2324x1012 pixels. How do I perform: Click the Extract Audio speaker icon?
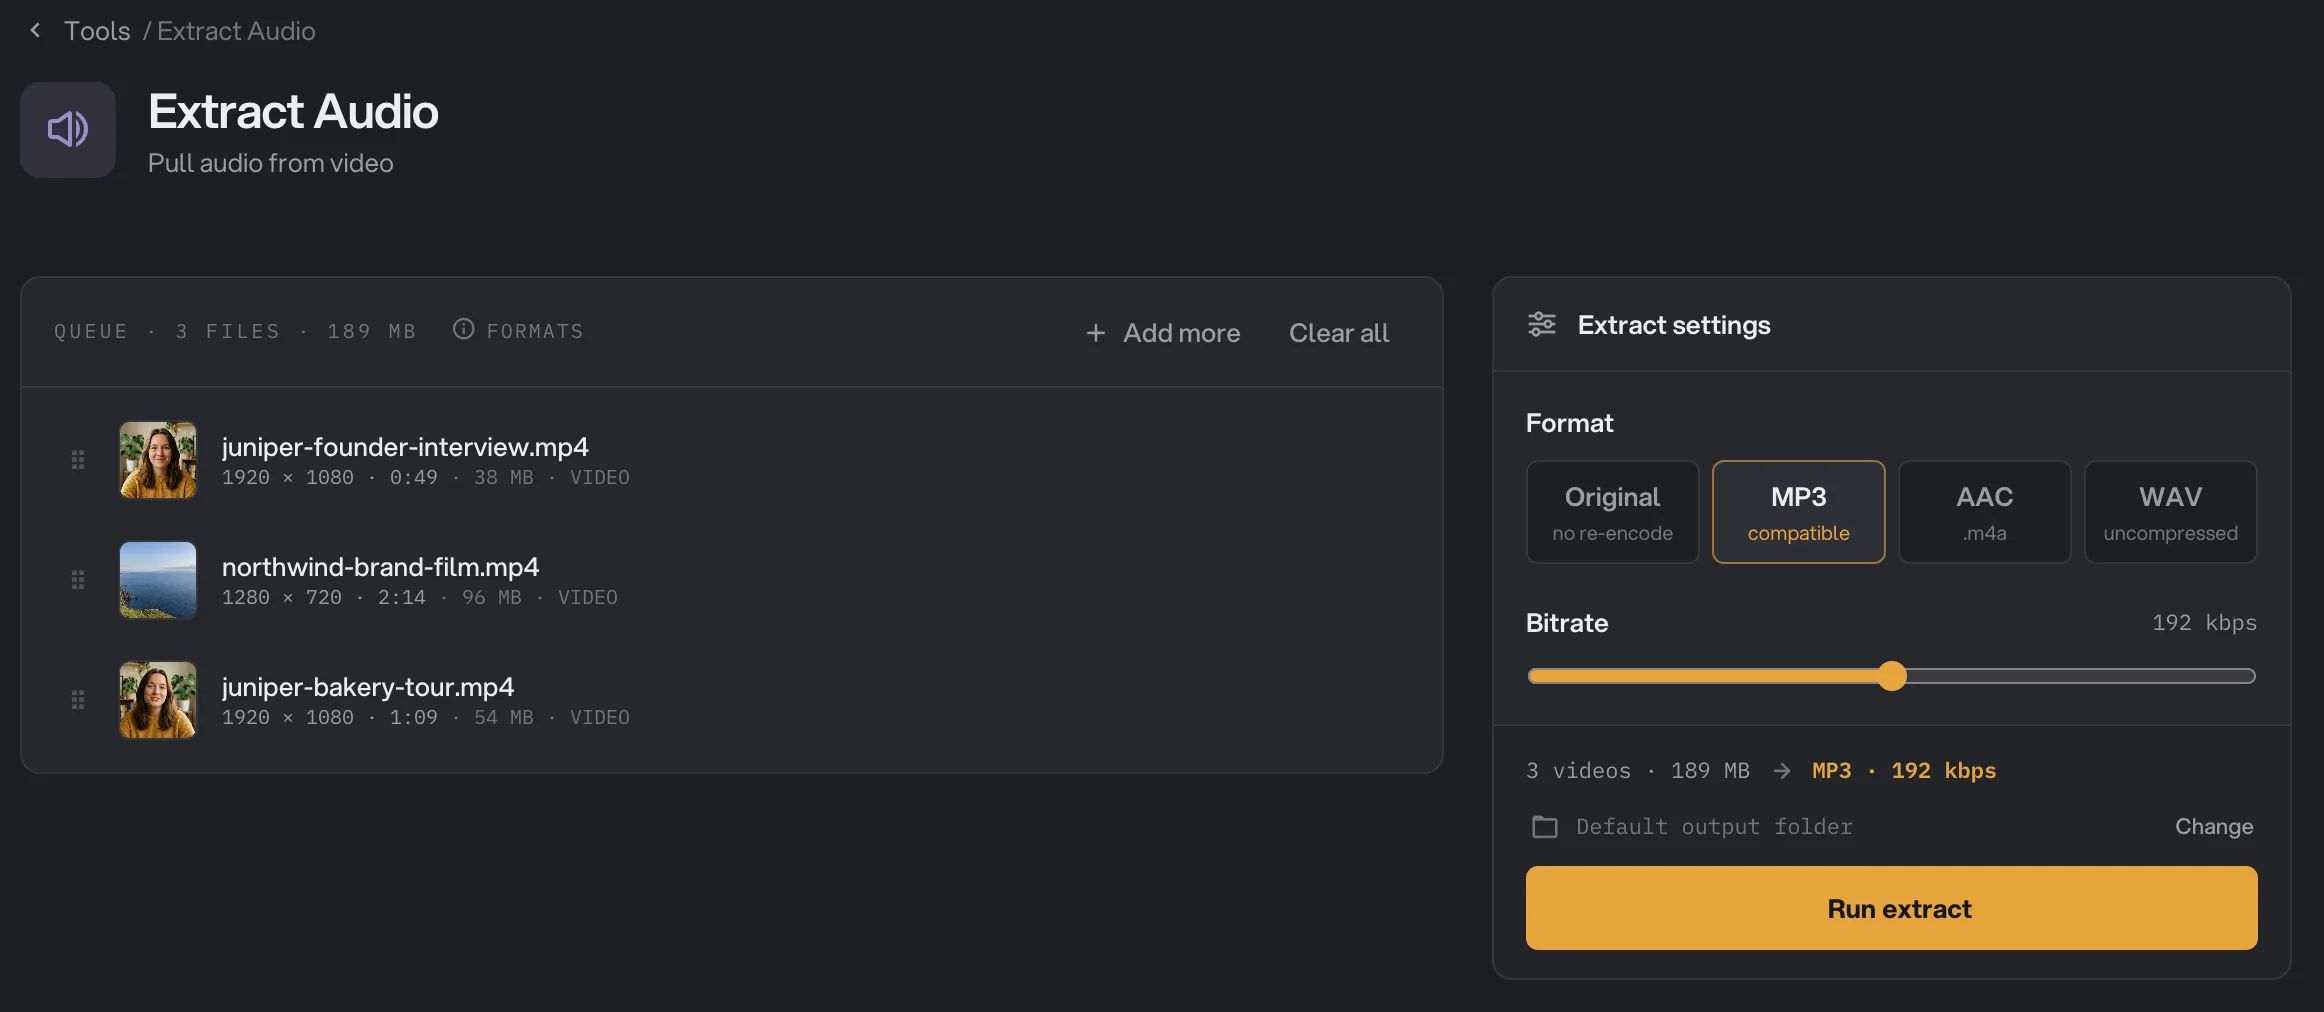click(68, 130)
